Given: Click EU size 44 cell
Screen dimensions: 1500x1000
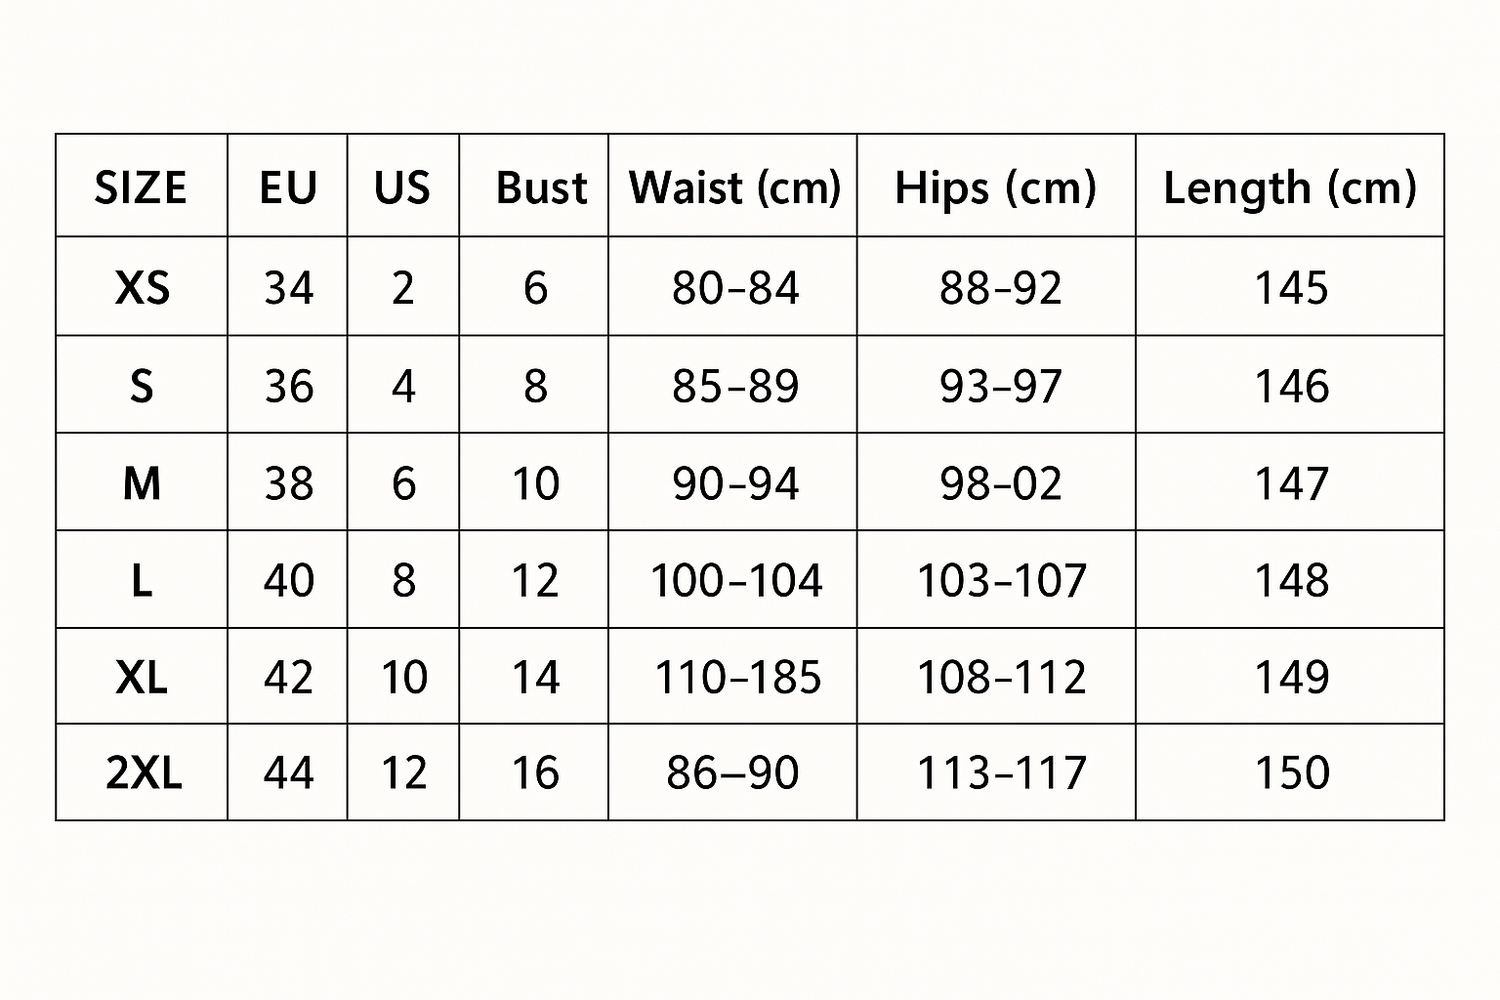Looking at the screenshot, I should click(289, 773).
